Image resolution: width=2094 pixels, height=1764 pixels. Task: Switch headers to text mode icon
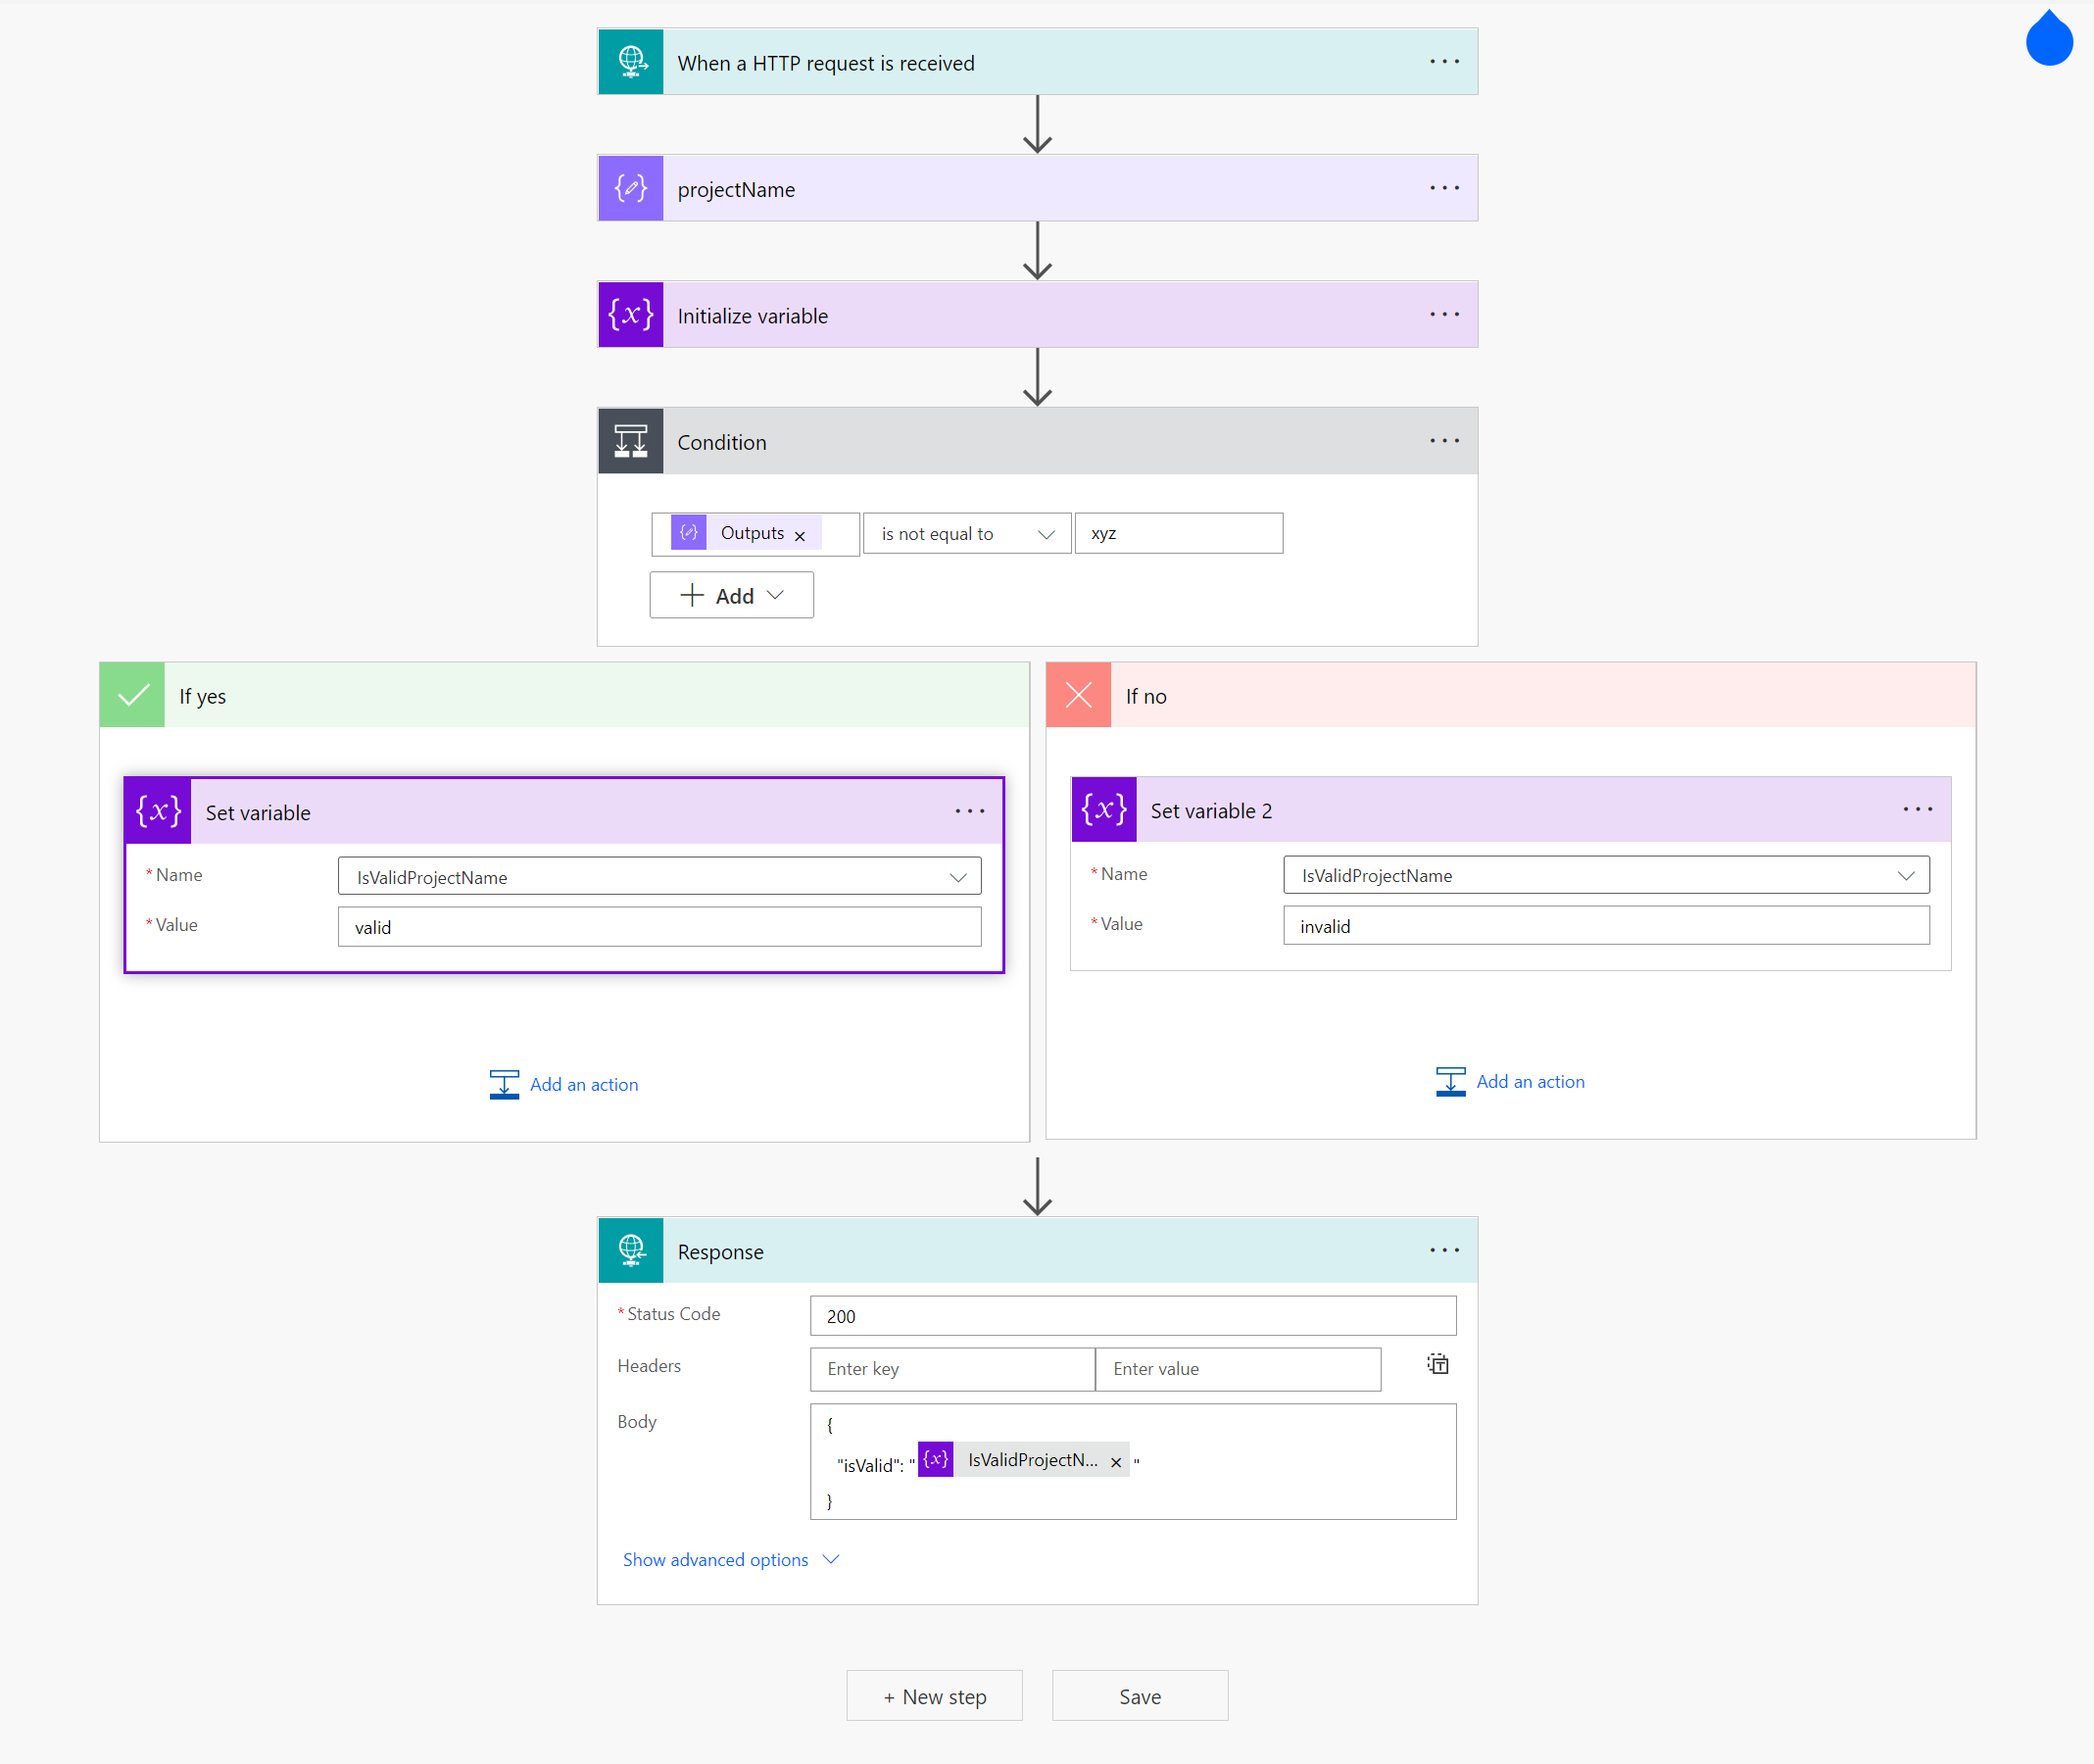click(x=1437, y=1365)
